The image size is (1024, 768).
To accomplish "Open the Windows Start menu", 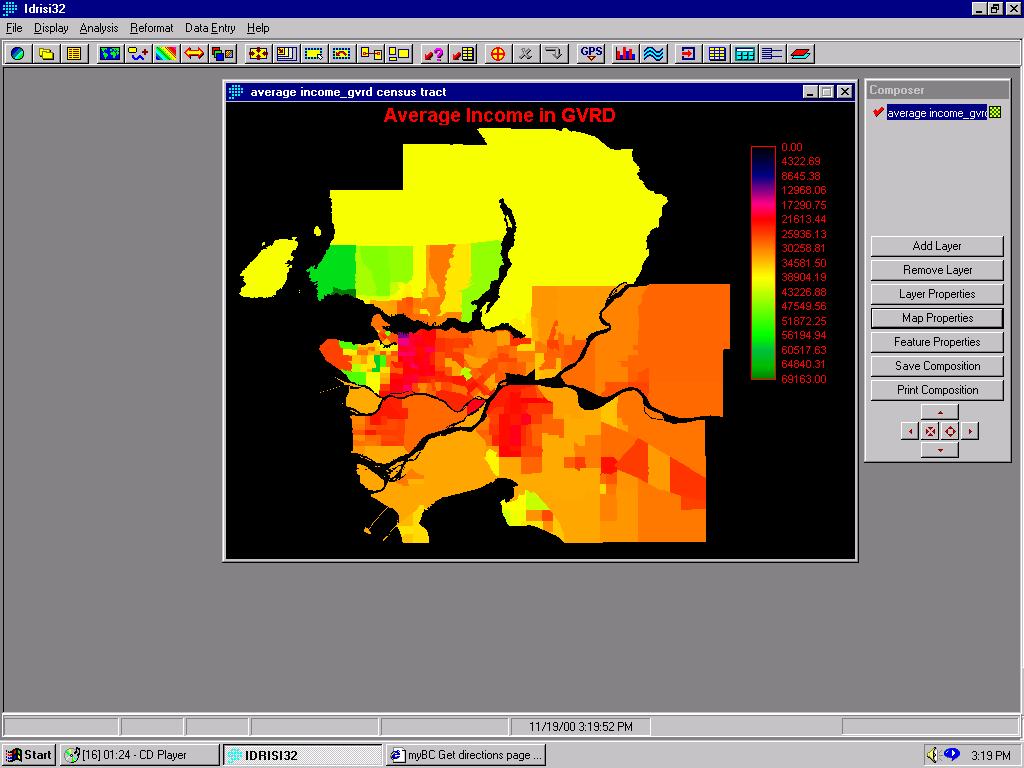I will pos(29,755).
